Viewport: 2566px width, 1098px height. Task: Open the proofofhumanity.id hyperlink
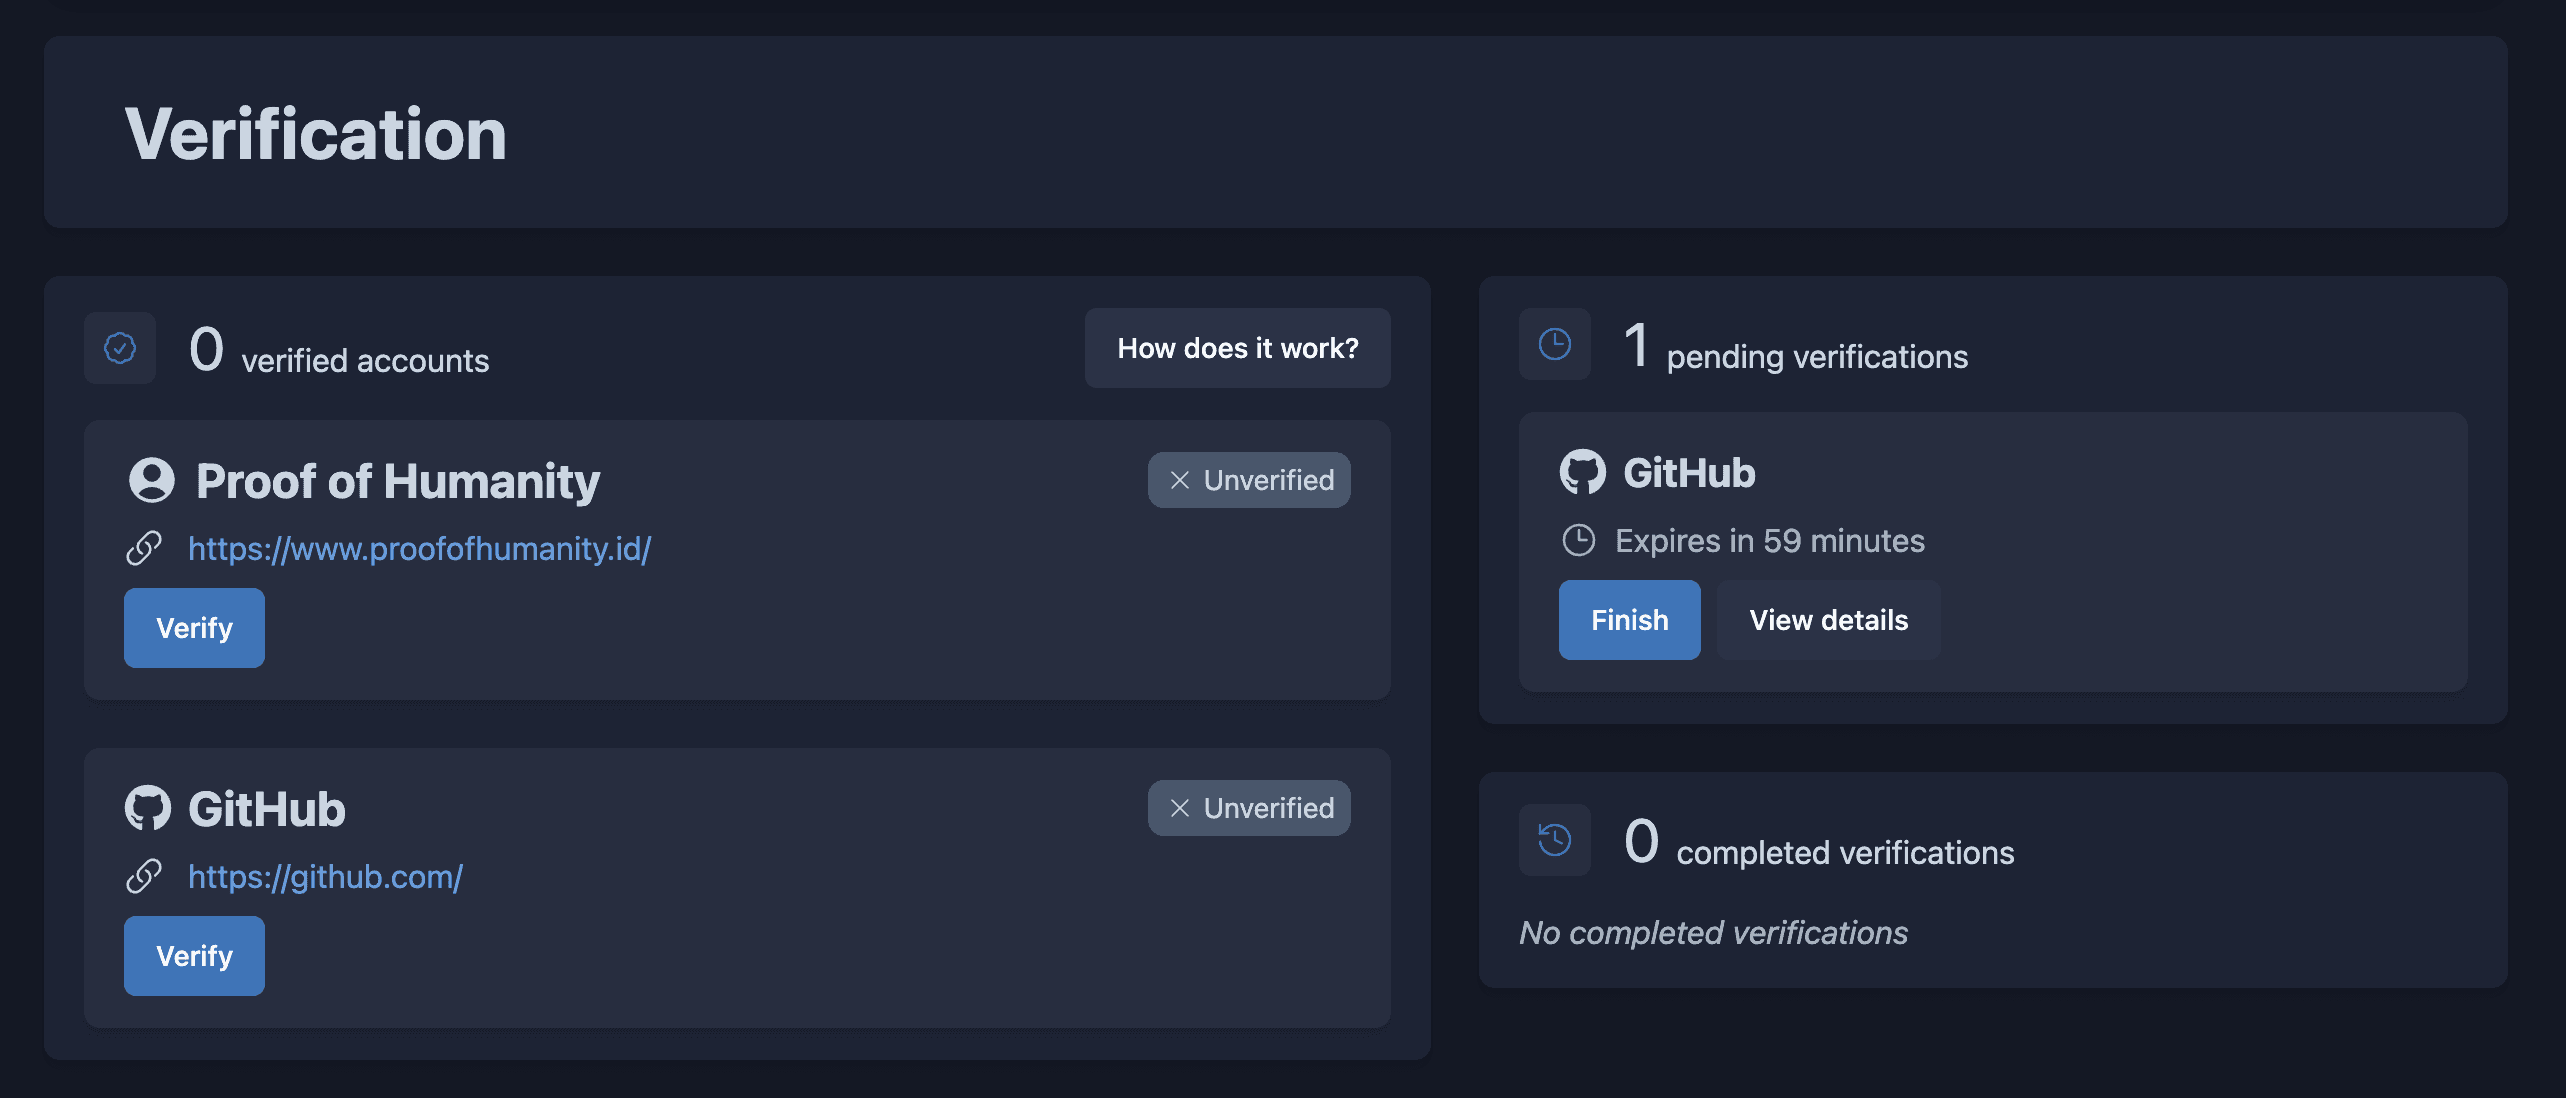click(x=419, y=547)
